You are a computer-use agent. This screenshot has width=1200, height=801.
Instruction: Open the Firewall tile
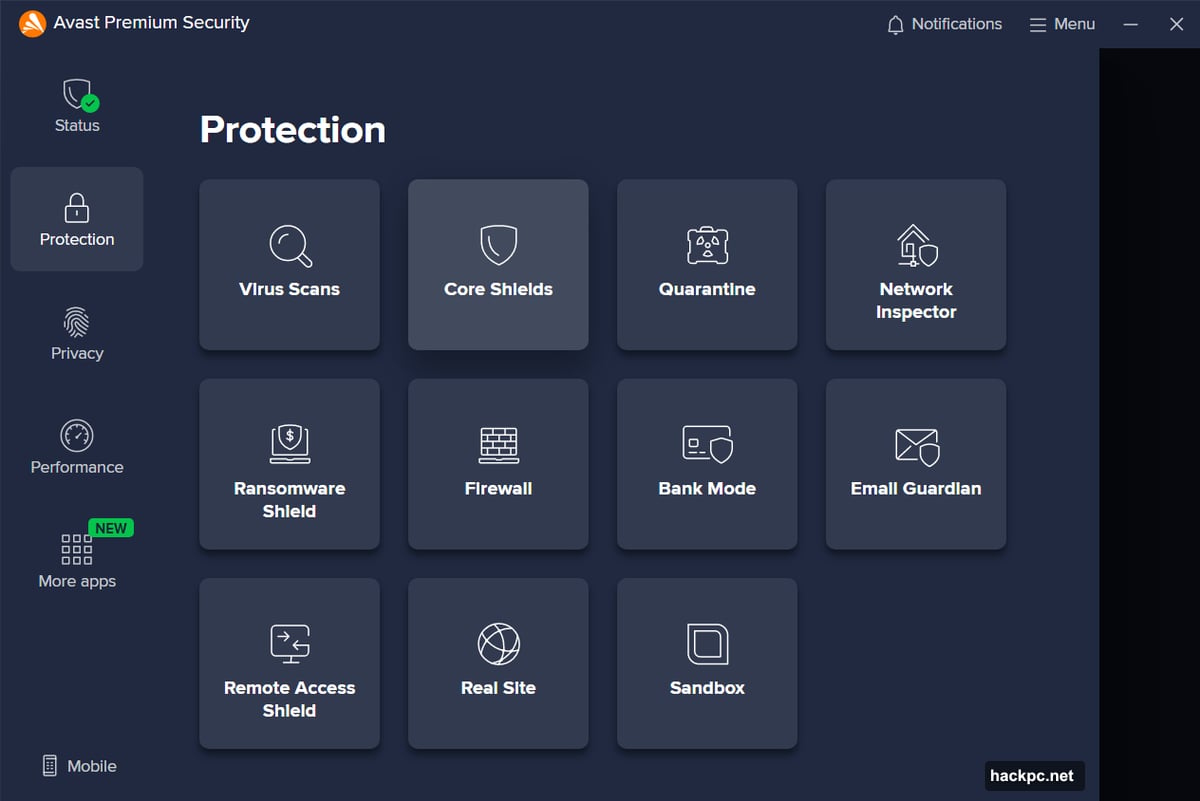point(498,464)
